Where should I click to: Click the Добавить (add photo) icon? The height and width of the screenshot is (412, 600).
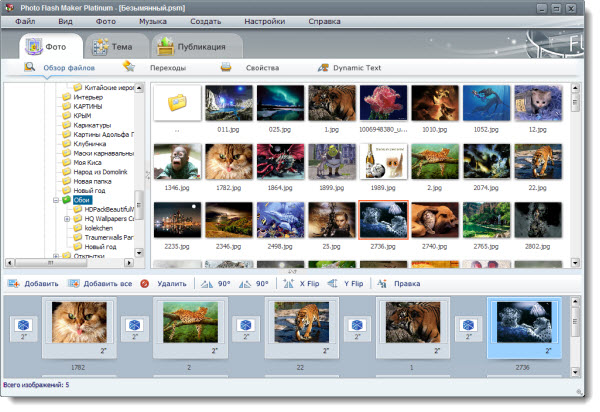point(12,284)
